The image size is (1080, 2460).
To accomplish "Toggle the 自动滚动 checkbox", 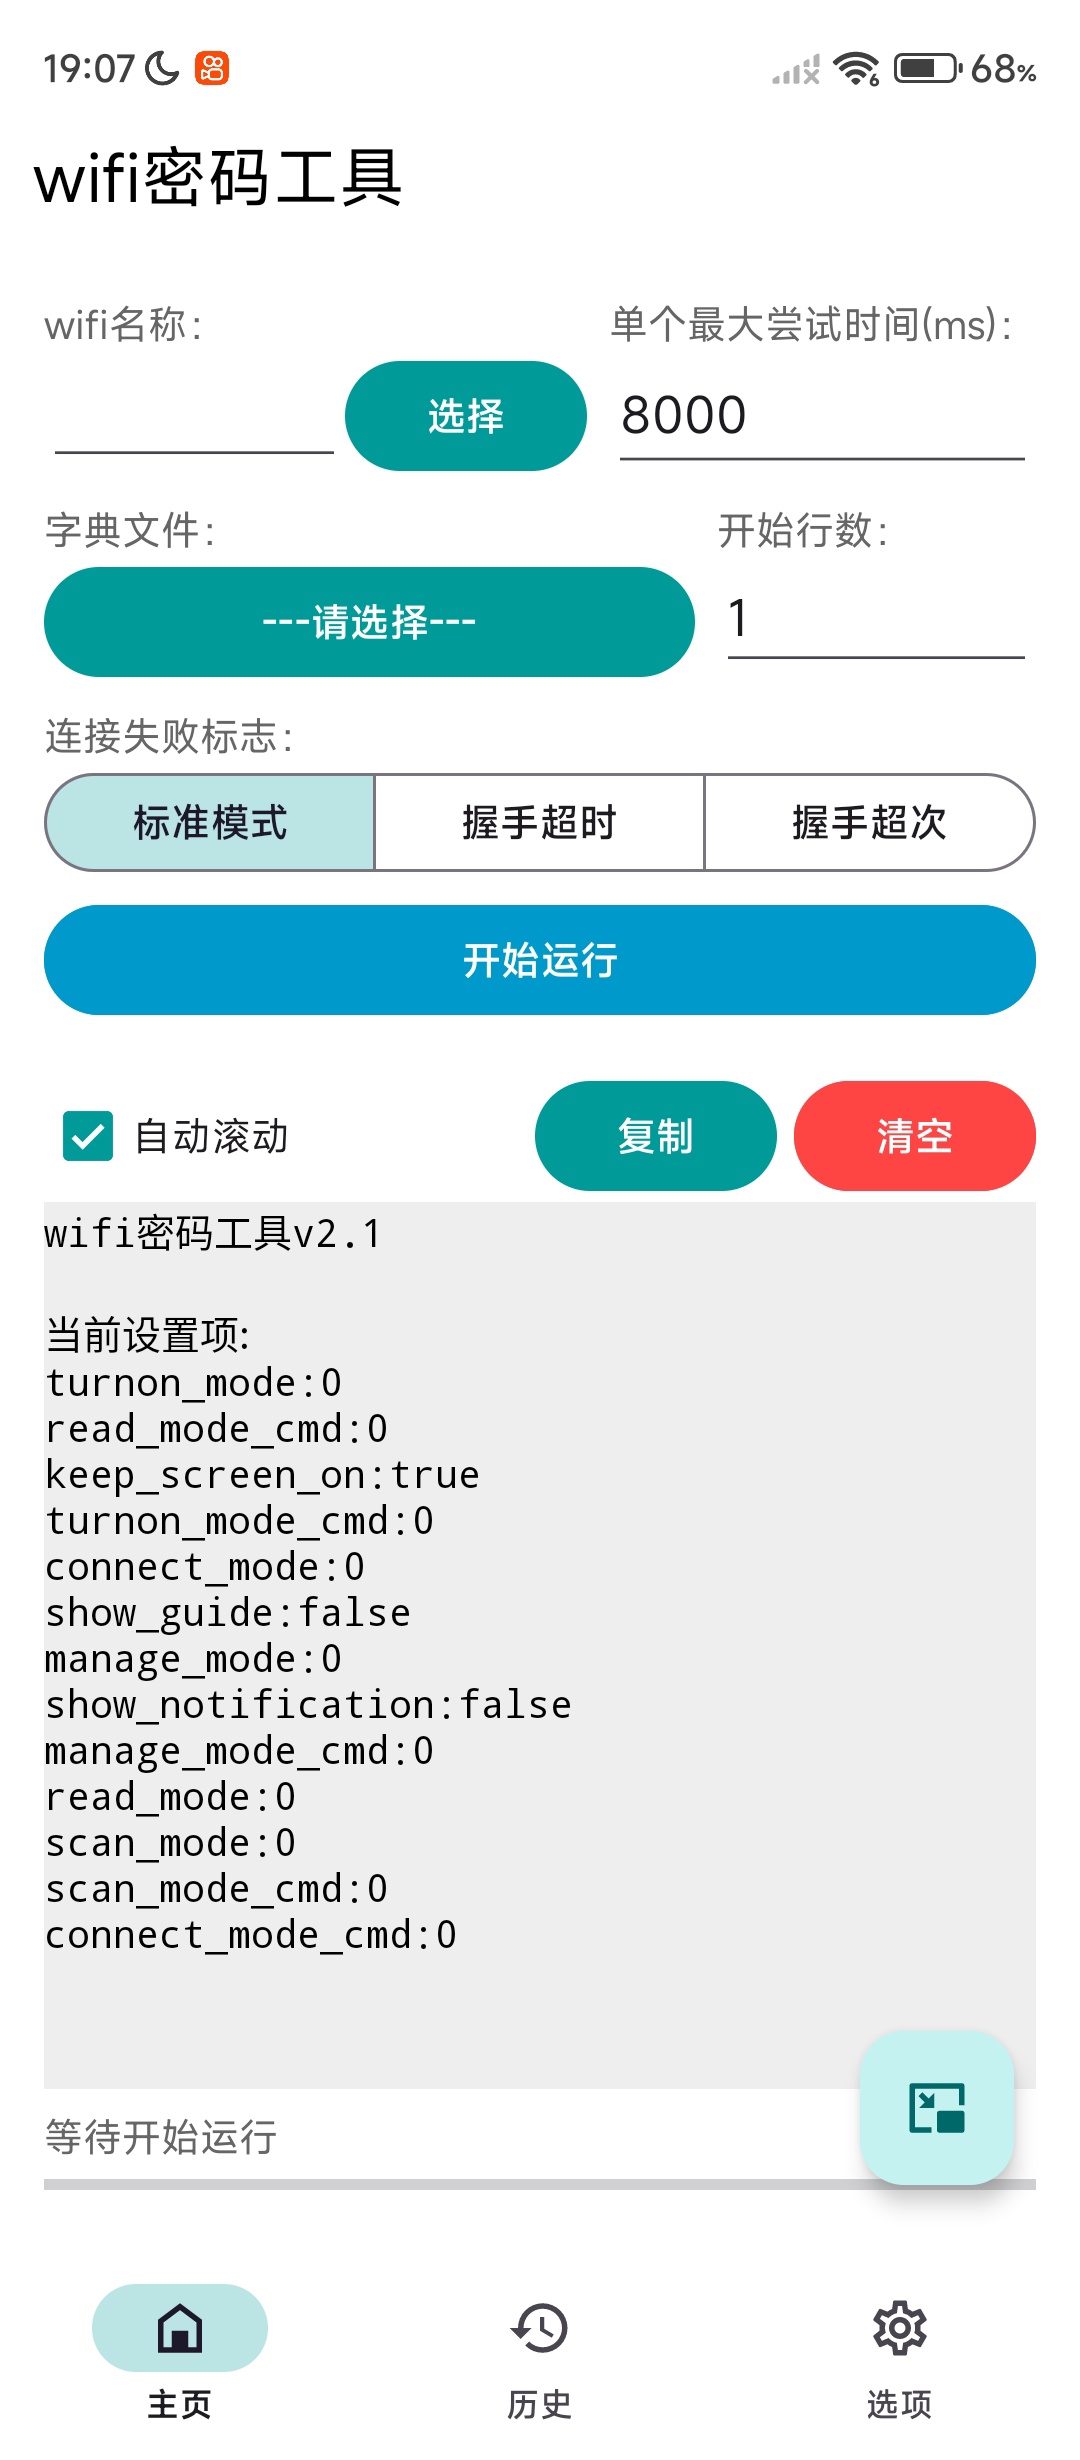I will [x=88, y=1136].
